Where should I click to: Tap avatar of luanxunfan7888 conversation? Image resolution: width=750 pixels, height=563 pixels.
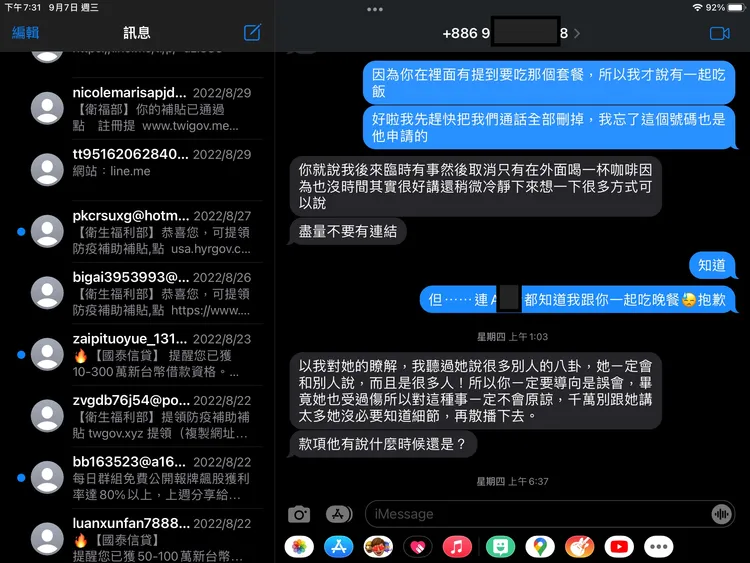(x=47, y=539)
